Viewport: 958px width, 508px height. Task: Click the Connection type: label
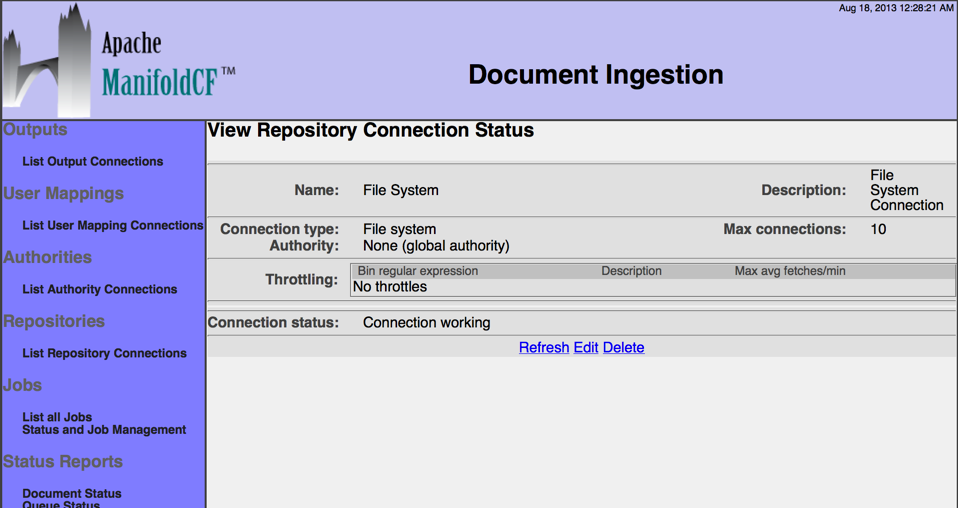pos(279,229)
